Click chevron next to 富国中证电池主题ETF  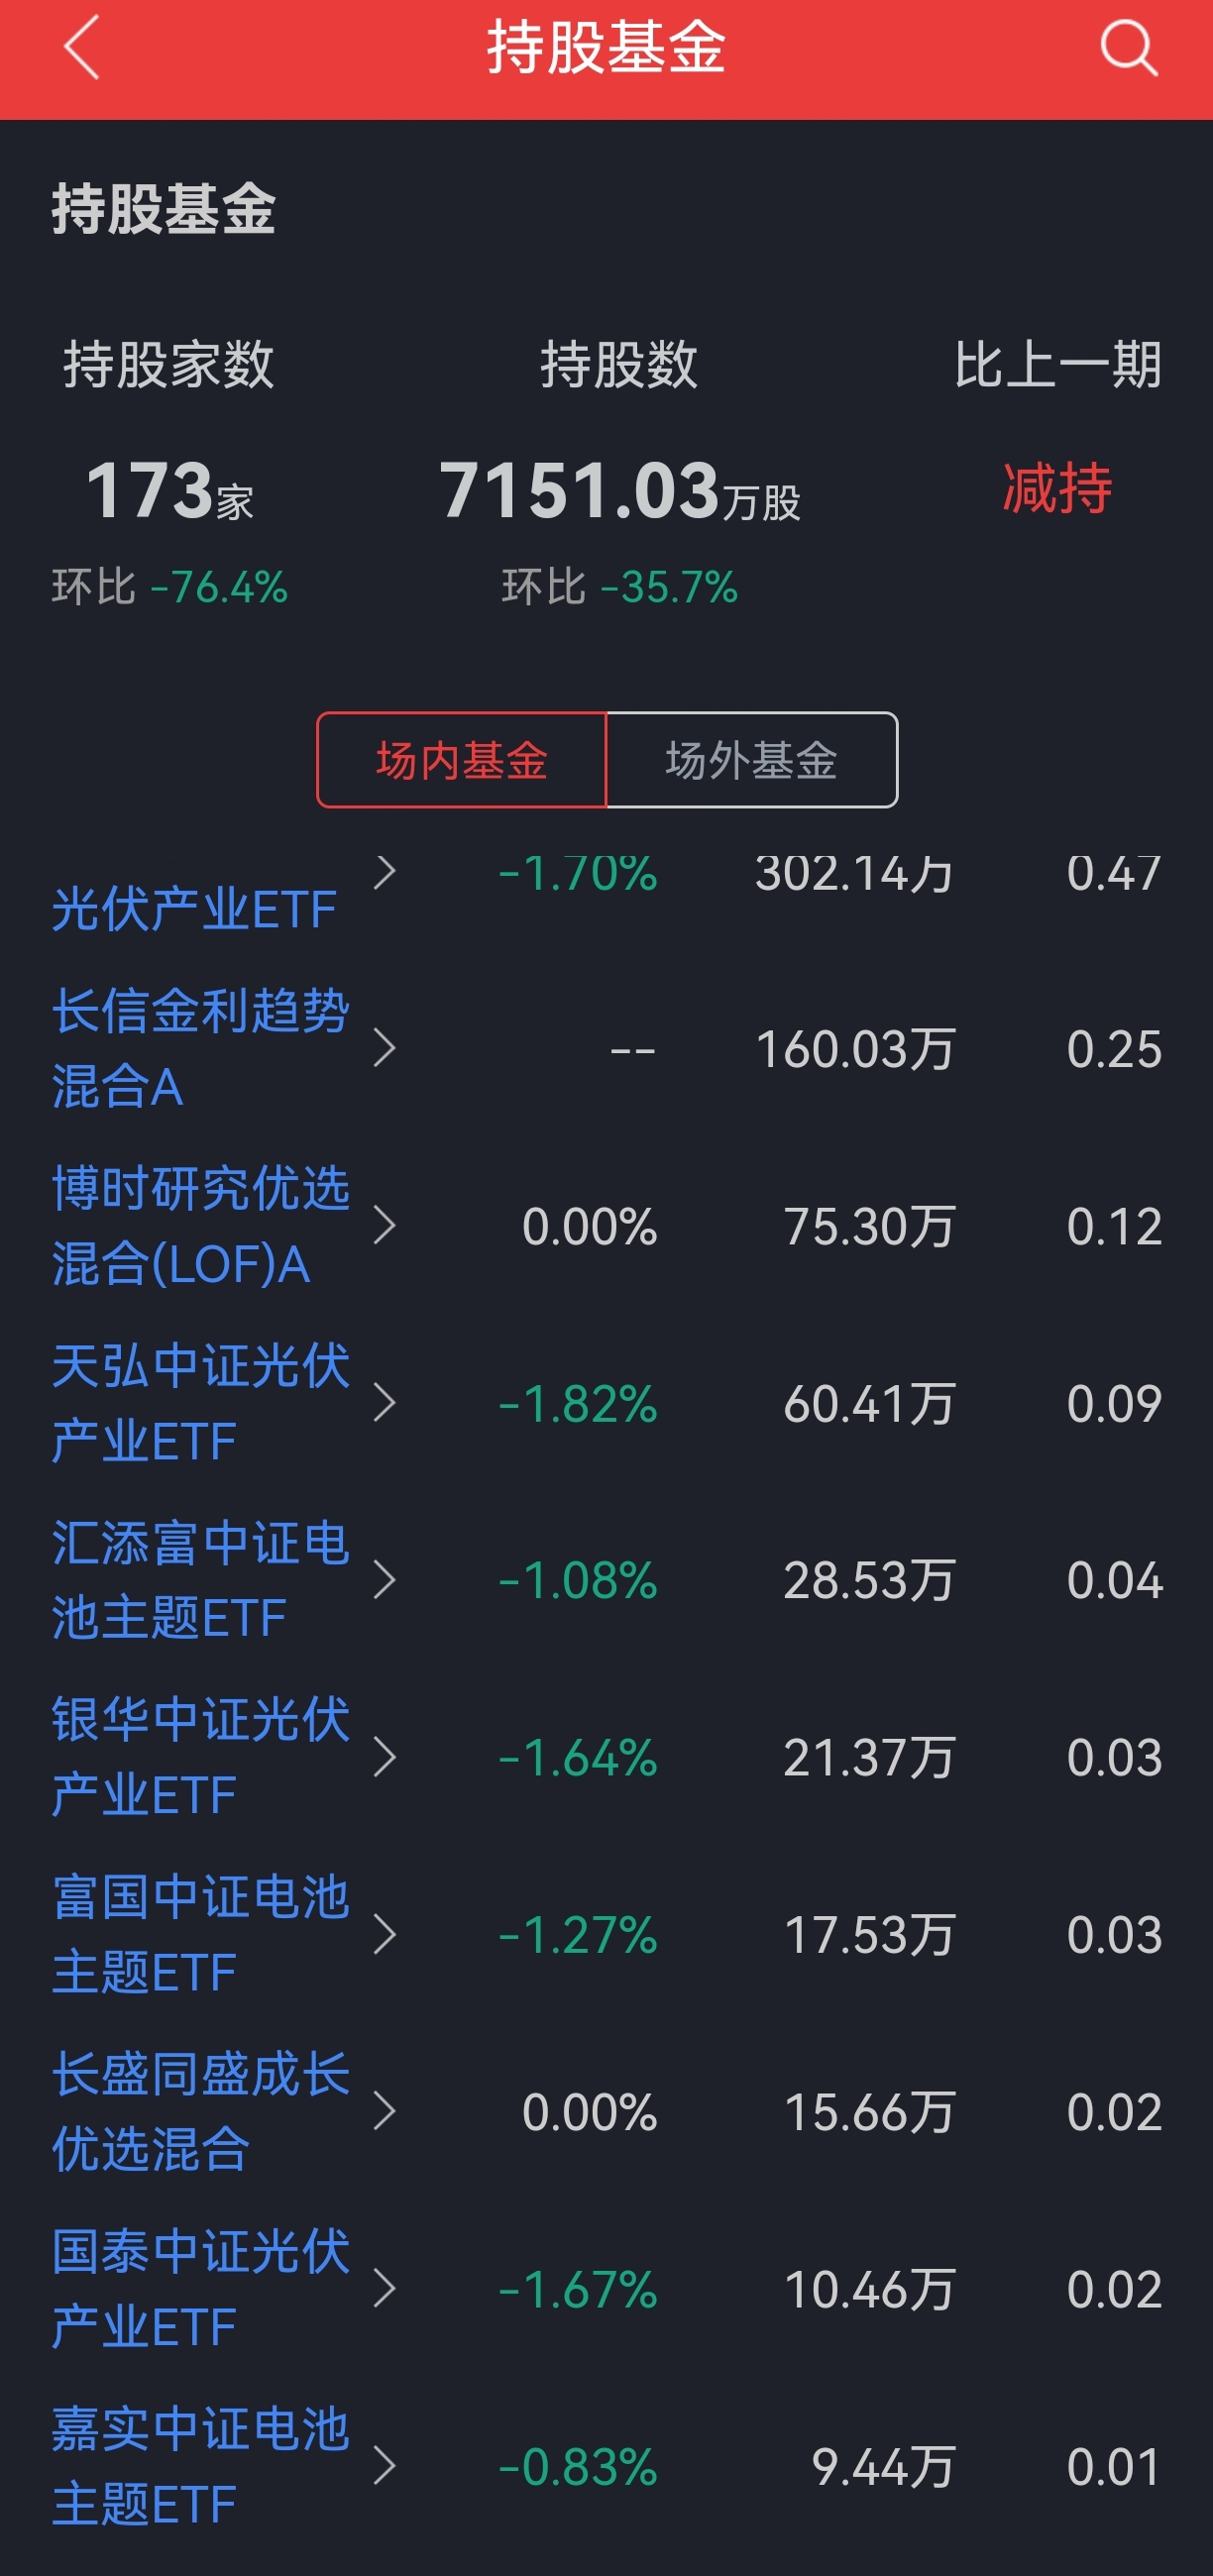pyautogui.click(x=385, y=1934)
